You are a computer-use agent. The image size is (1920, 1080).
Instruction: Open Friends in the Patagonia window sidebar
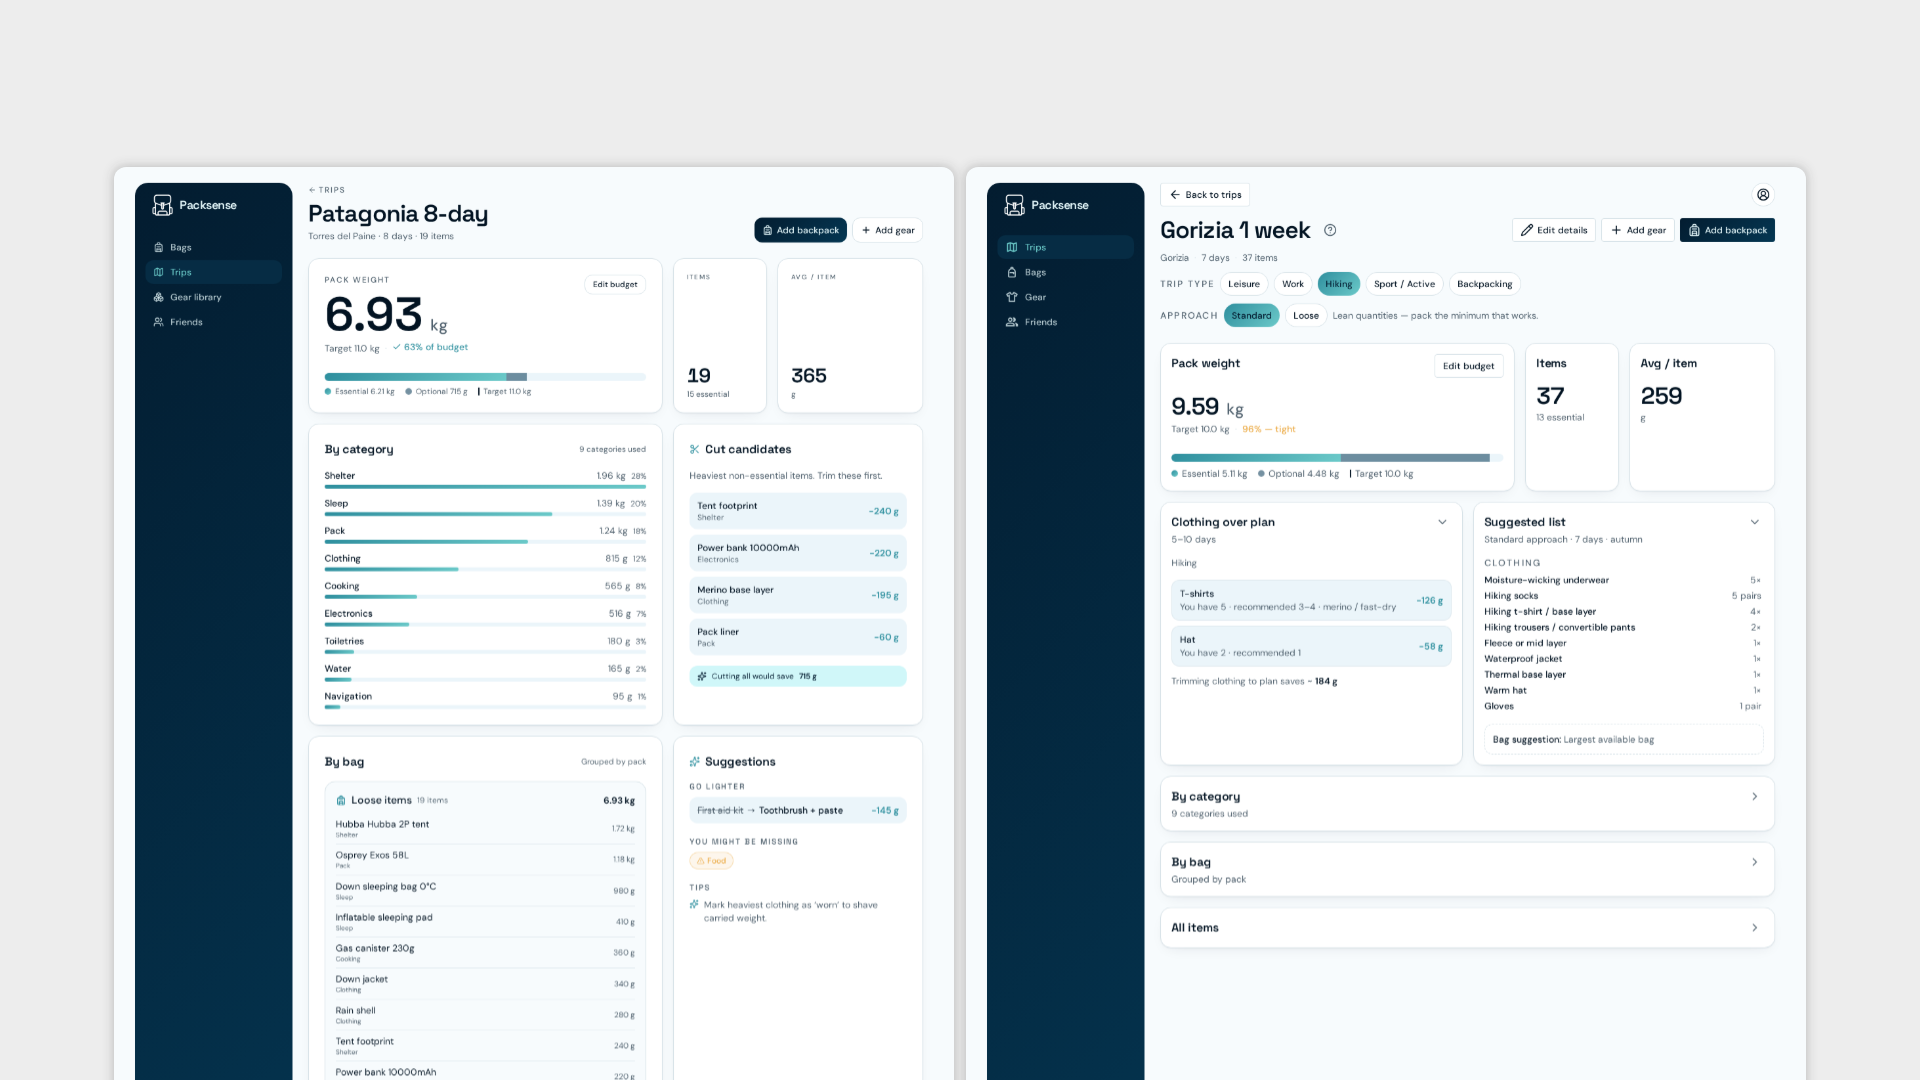pos(213,322)
